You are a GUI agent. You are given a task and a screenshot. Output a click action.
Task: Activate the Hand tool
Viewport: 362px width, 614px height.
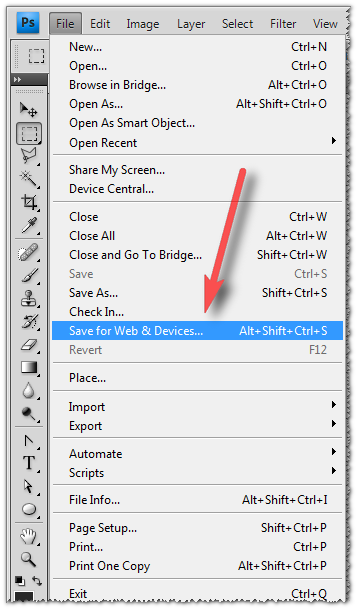[x=29, y=536]
